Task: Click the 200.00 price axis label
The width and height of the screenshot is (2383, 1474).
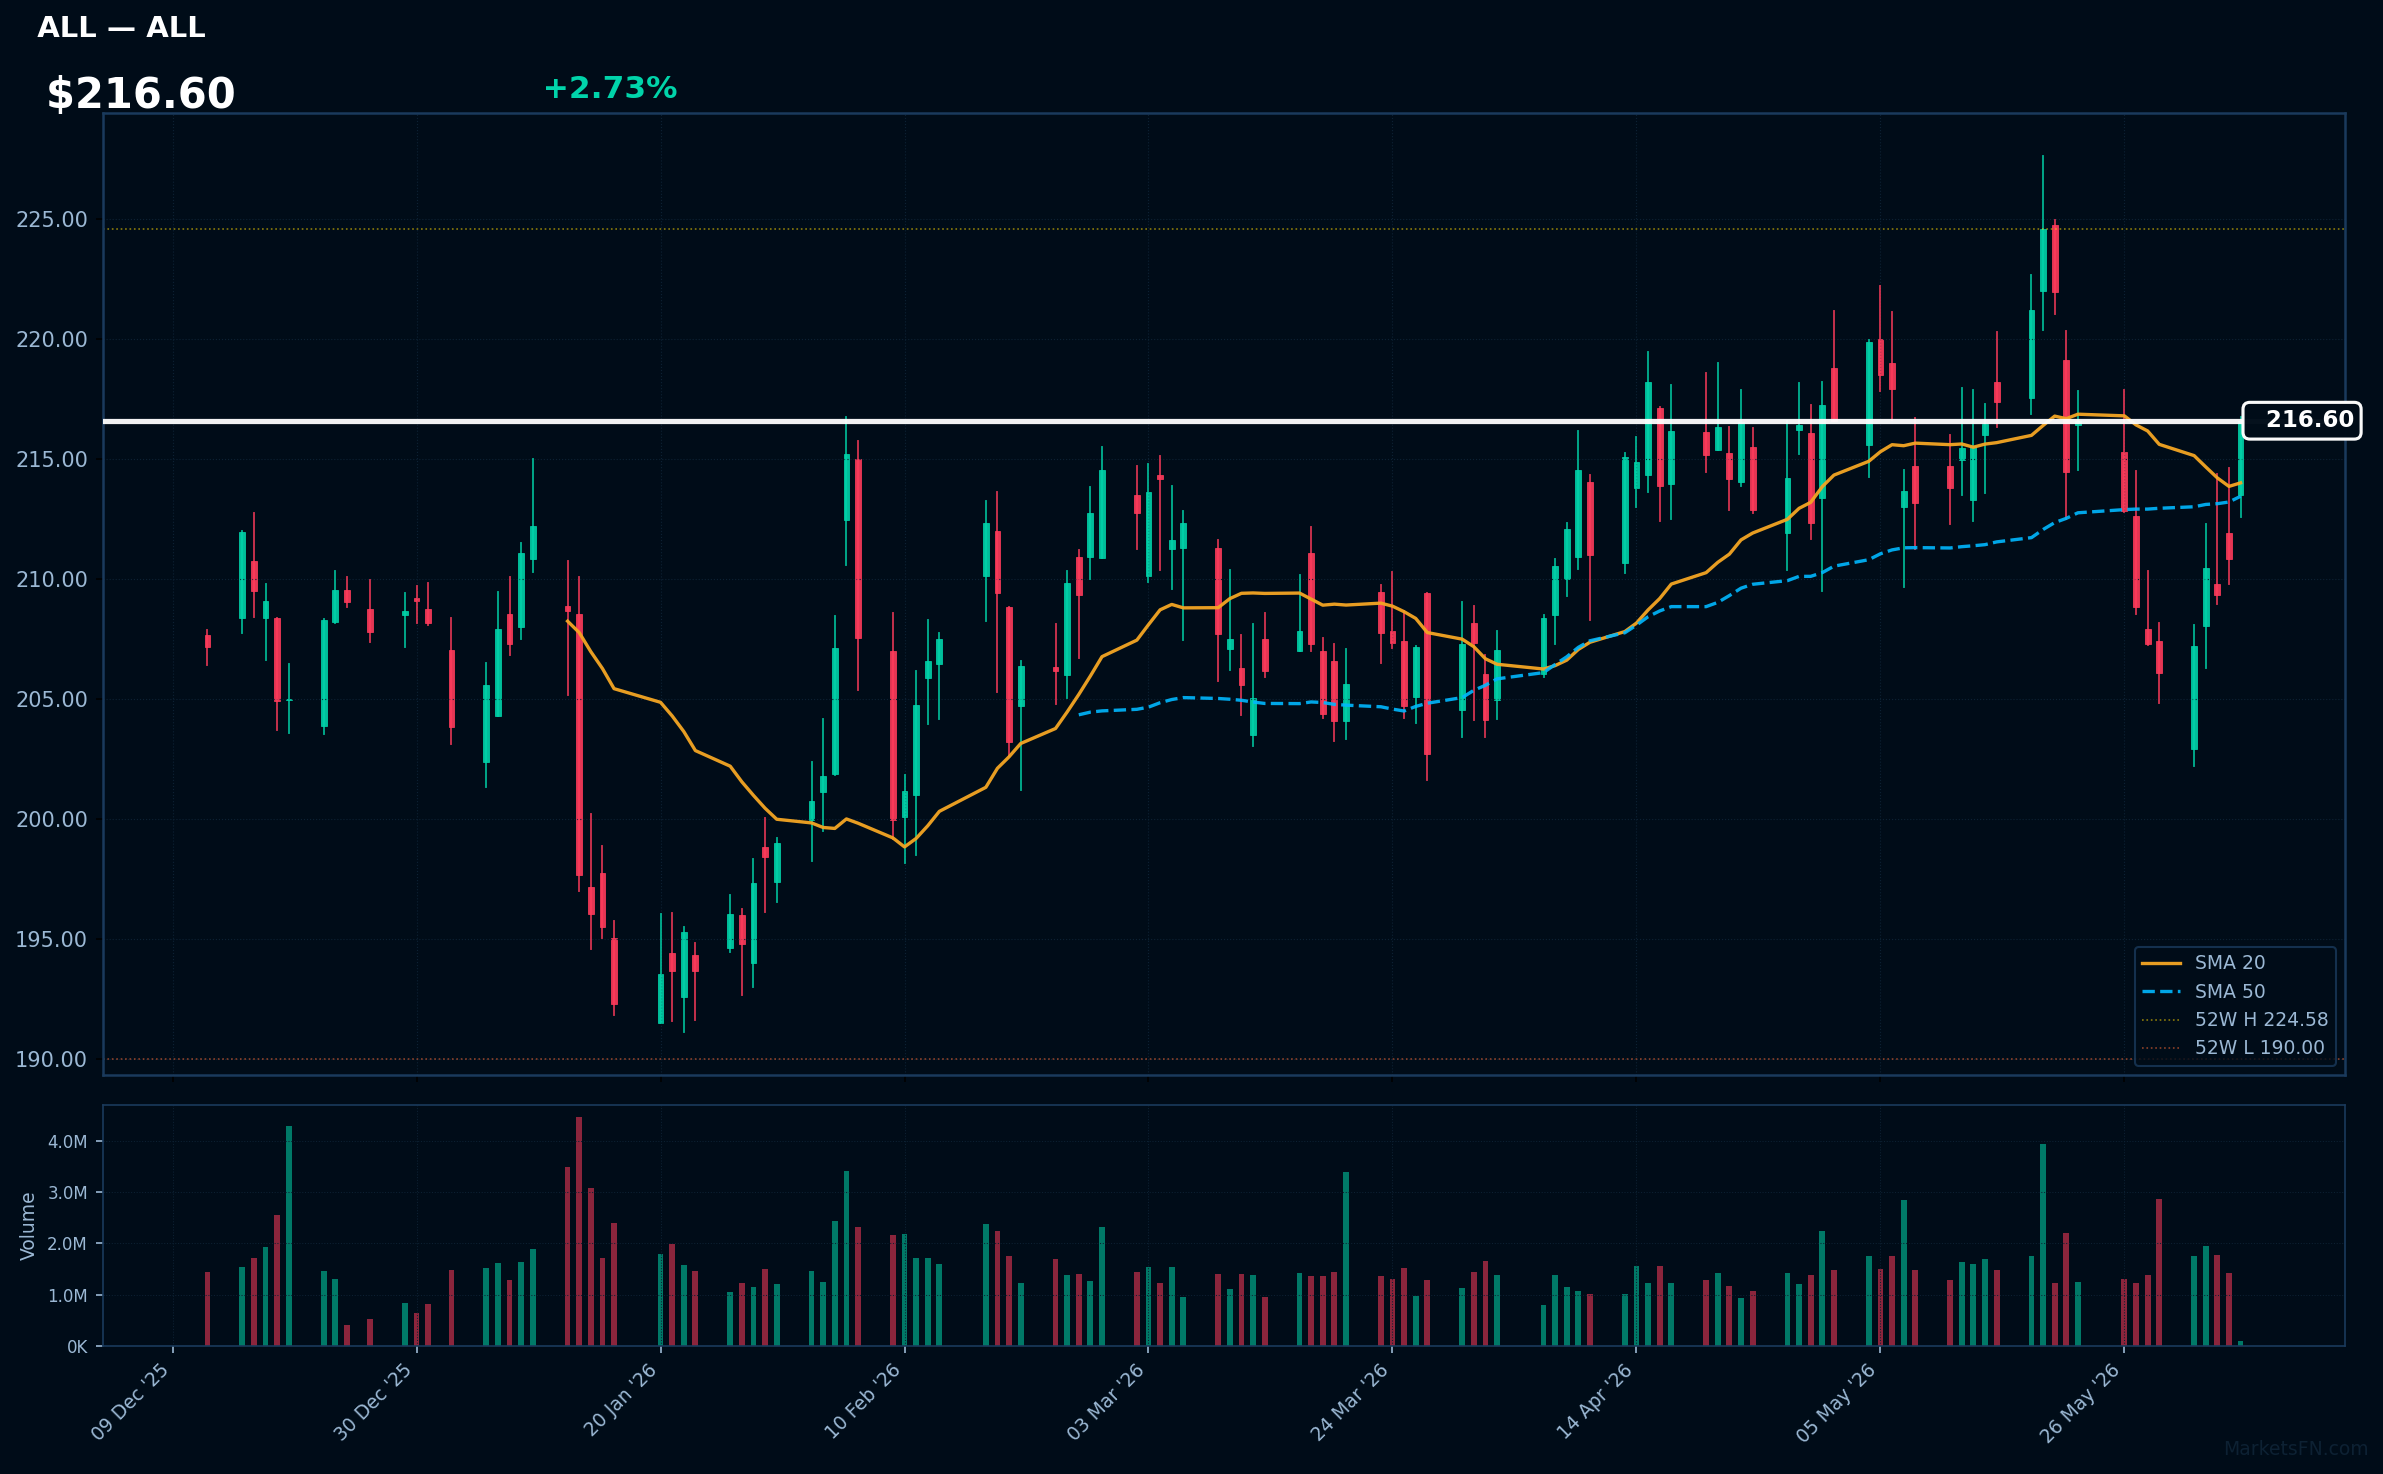Action: [x=52, y=820]
